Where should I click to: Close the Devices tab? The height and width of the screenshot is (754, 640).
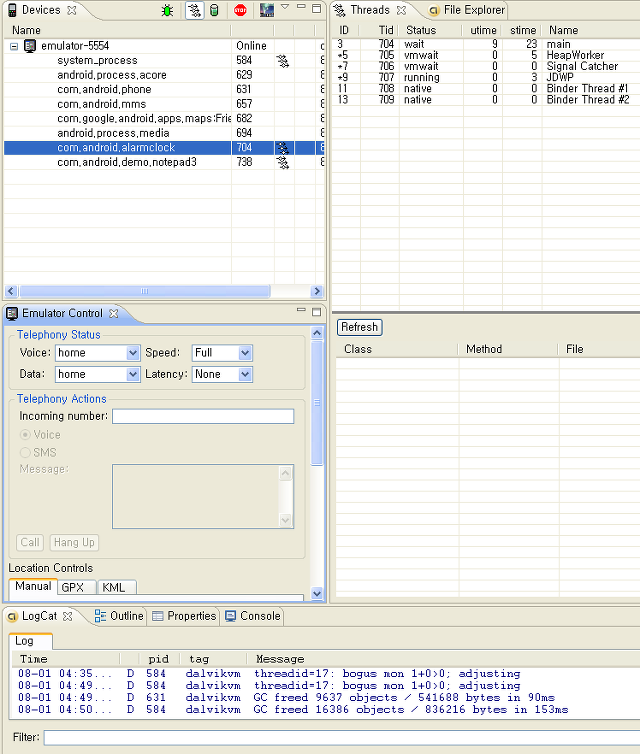[72, 10]
